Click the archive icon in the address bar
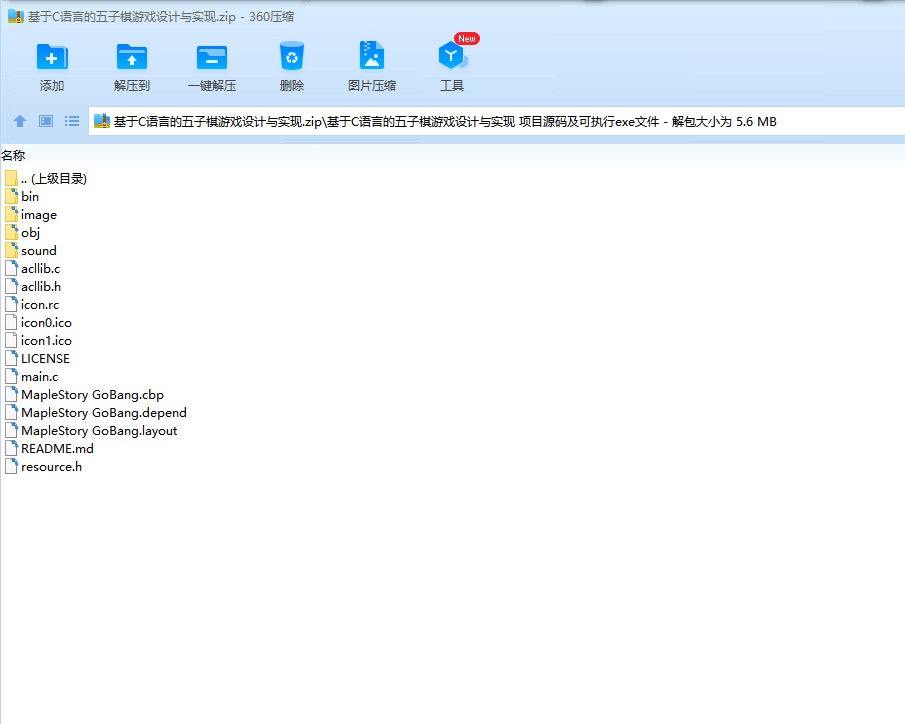The width and height of the screenshot is (905, 724). coord(102,121)
